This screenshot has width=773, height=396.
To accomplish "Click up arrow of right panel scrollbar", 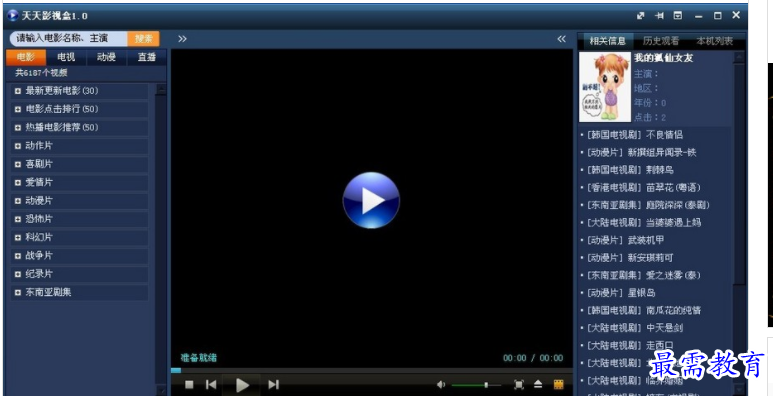I will tap(739, 57).
